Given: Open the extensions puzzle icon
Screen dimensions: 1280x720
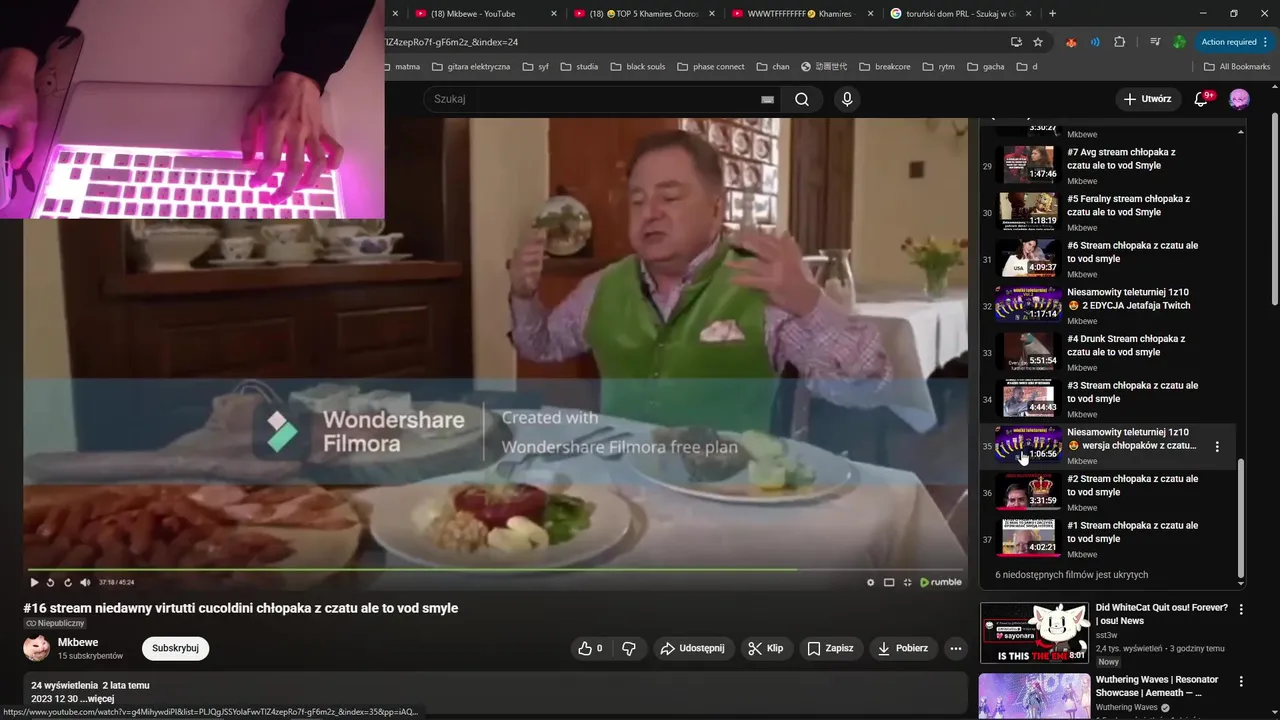Looking at the screenshot, I should (x=1119, y=42).
